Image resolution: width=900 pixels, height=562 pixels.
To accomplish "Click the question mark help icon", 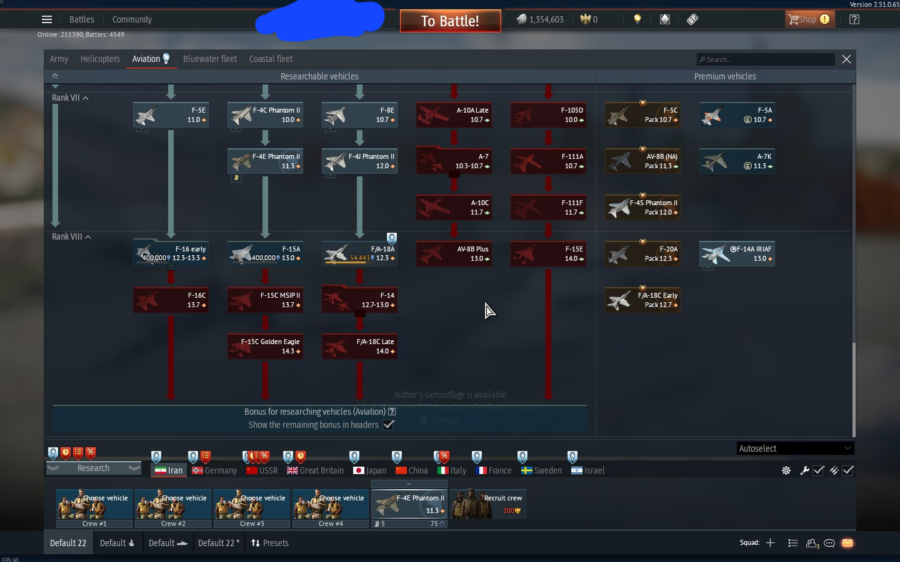I will 854,19.
